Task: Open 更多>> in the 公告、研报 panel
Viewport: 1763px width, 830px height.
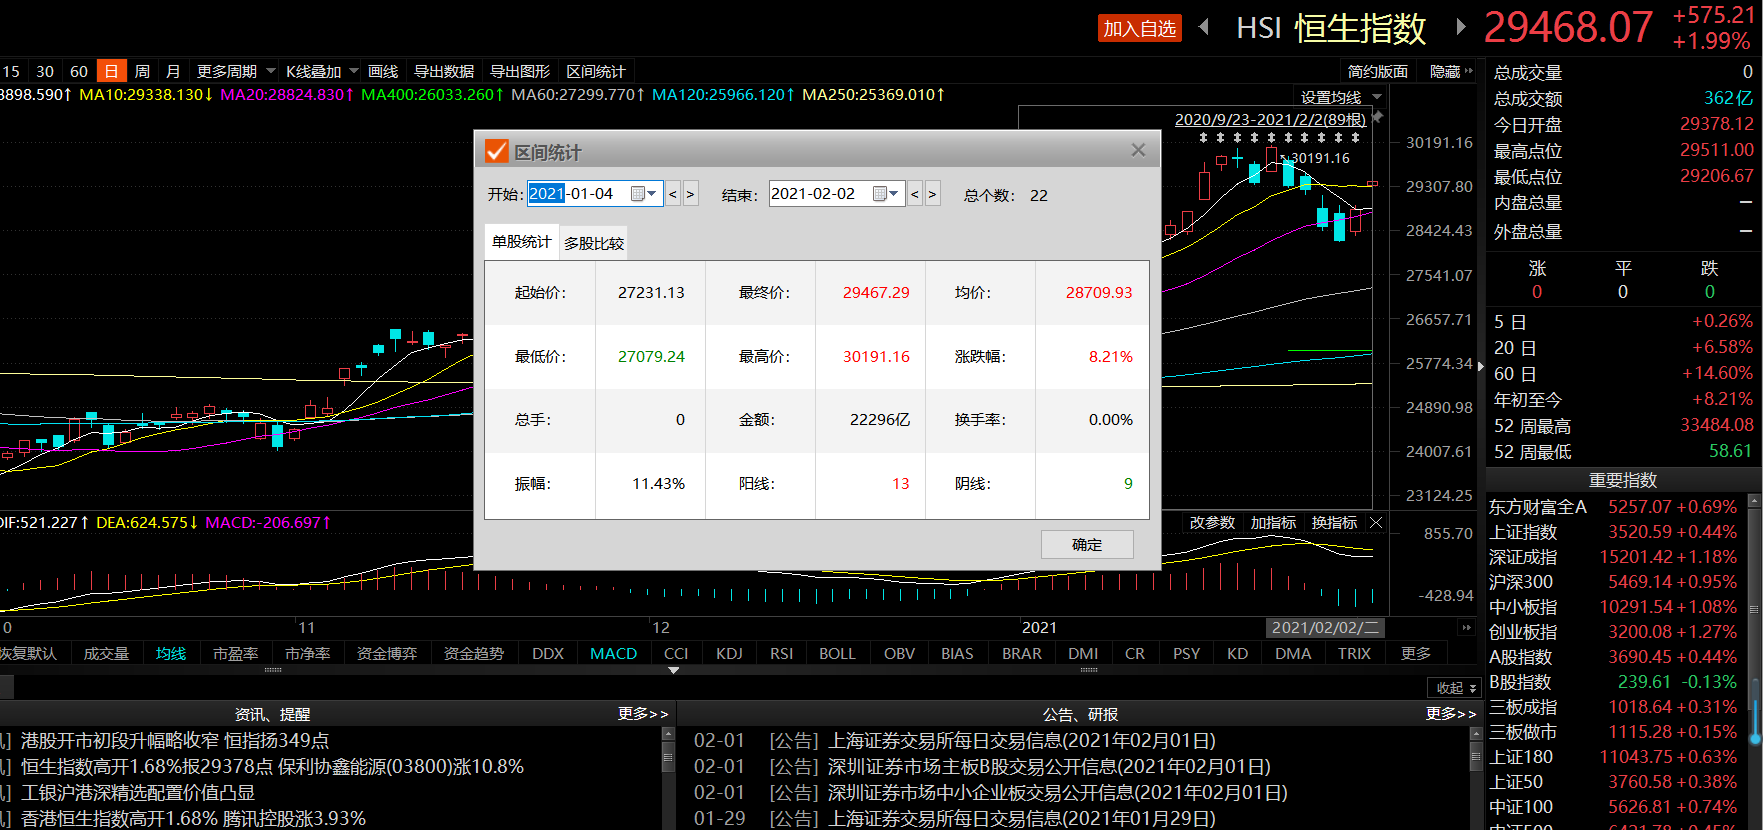Action: [1451, 714]
